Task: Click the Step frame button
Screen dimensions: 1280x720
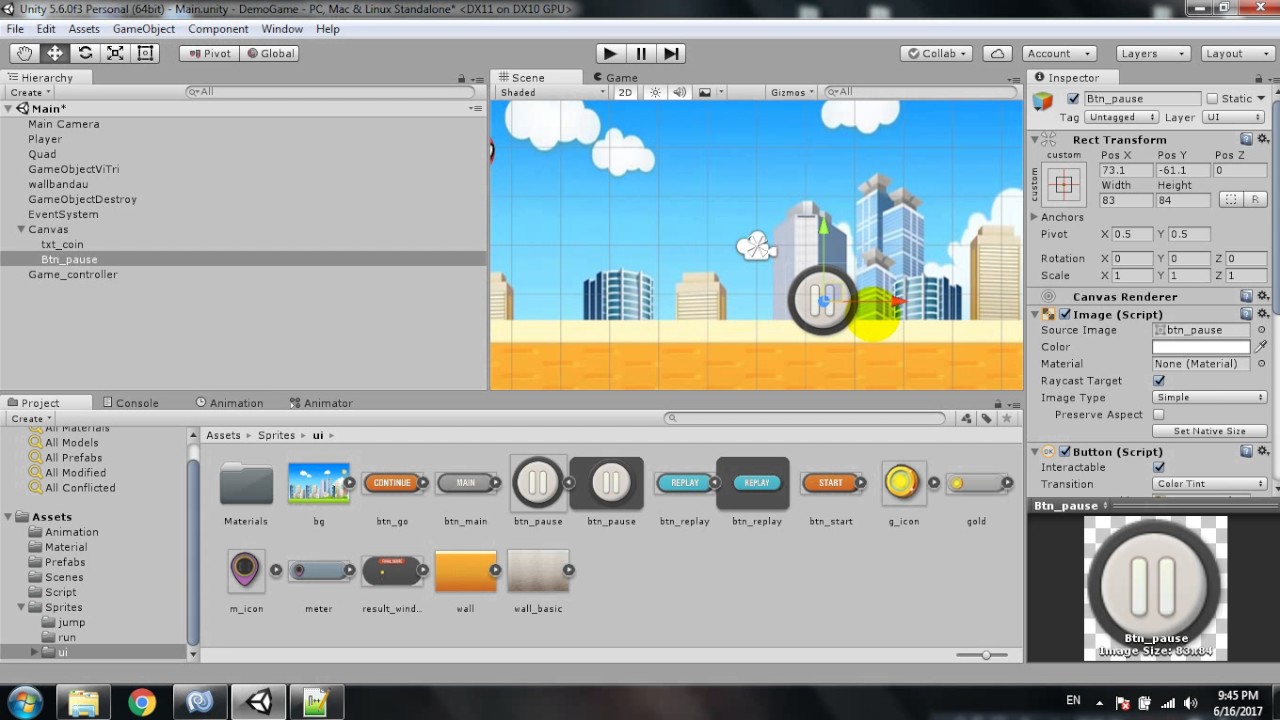Action: pyautogui.click(x=672, y=53)
